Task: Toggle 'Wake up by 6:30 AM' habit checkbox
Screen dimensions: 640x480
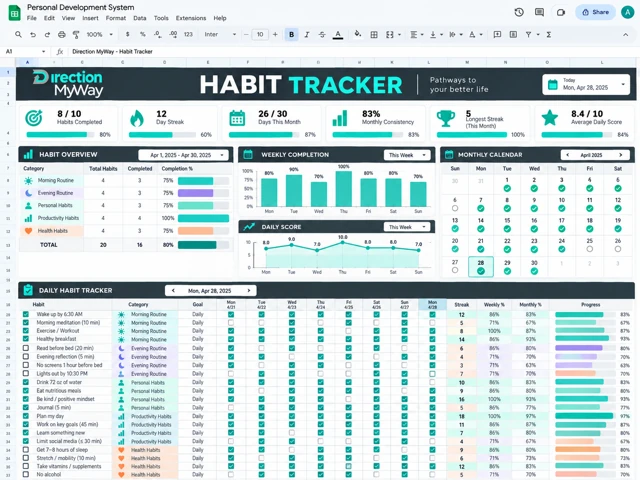Action: pos(26,314)
